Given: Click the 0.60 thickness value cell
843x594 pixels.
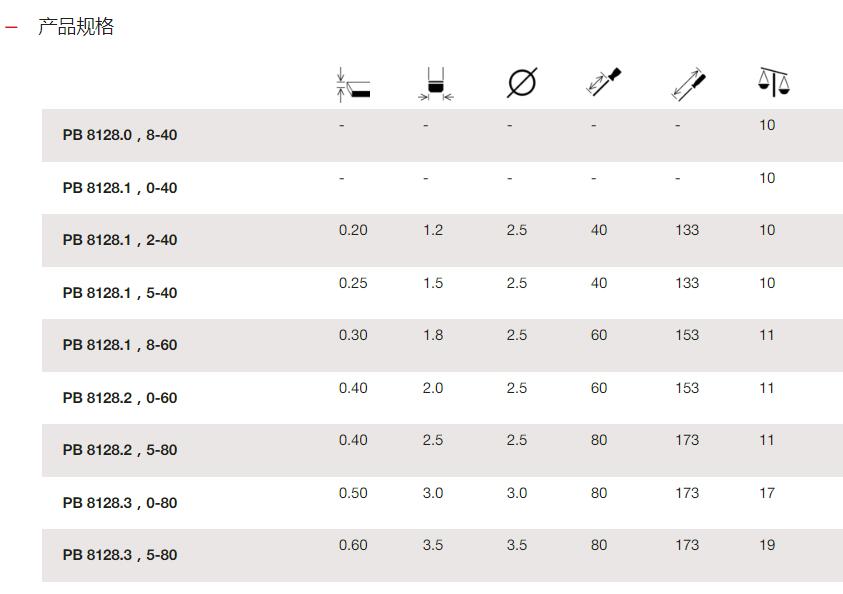Looking at the screenshot, I should pos(353,545).
